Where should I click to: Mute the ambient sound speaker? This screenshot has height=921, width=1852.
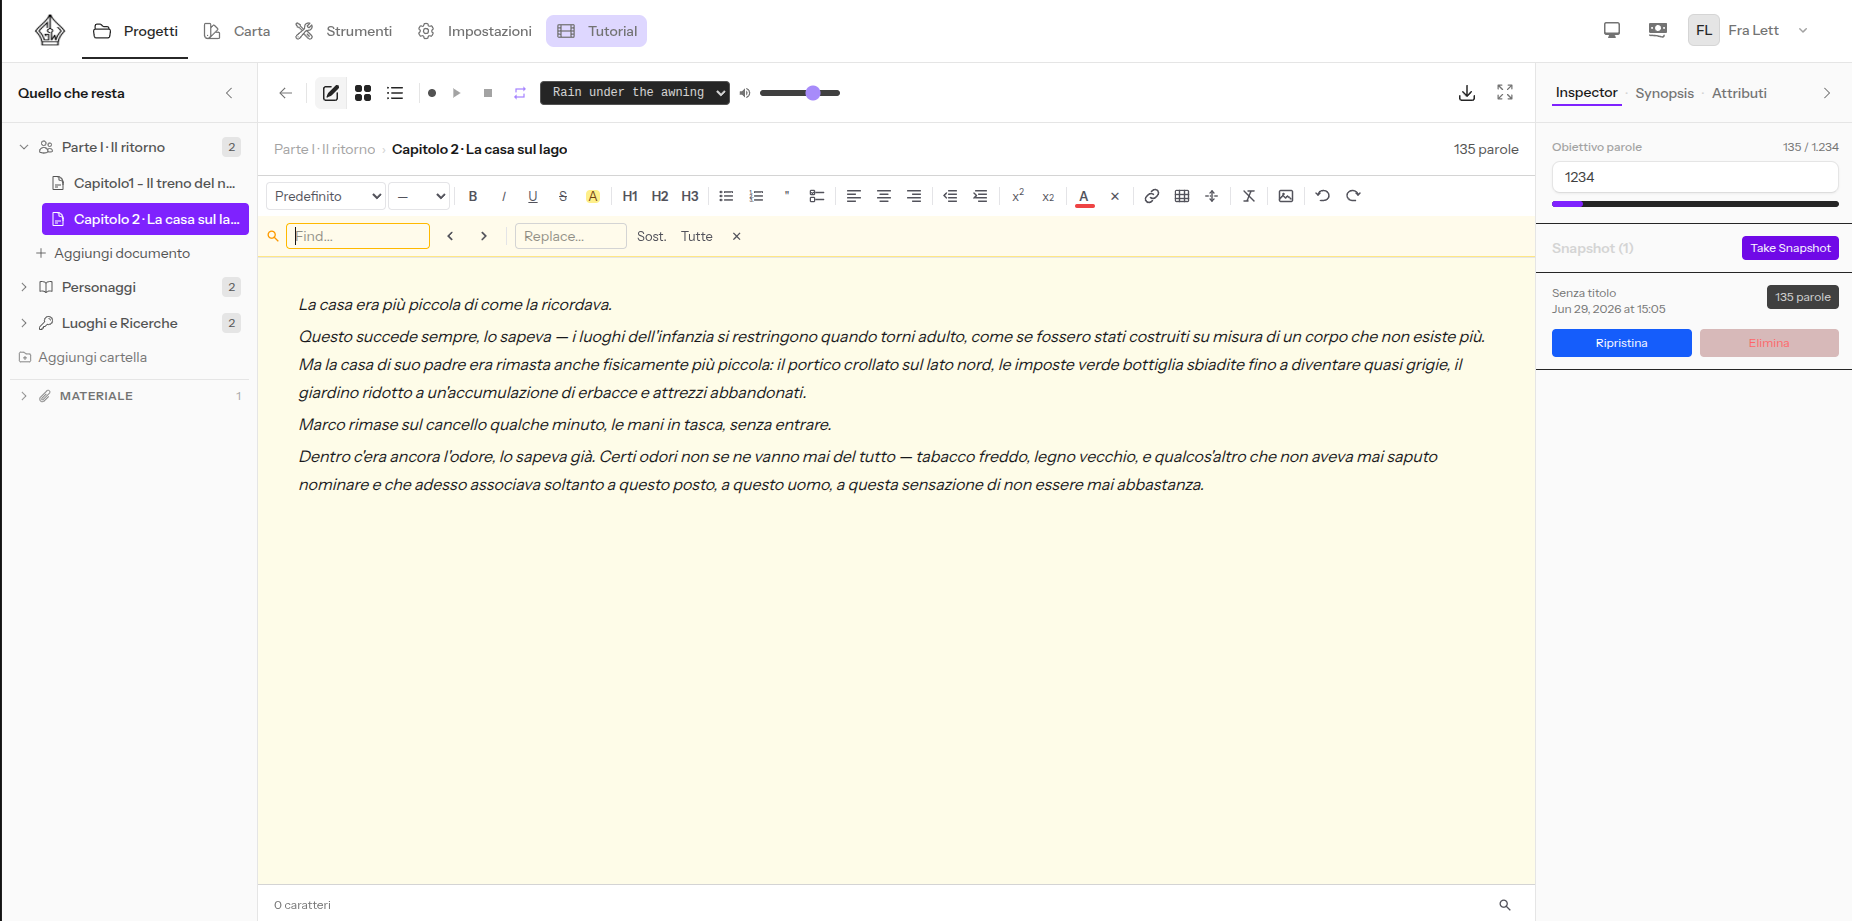745,93
